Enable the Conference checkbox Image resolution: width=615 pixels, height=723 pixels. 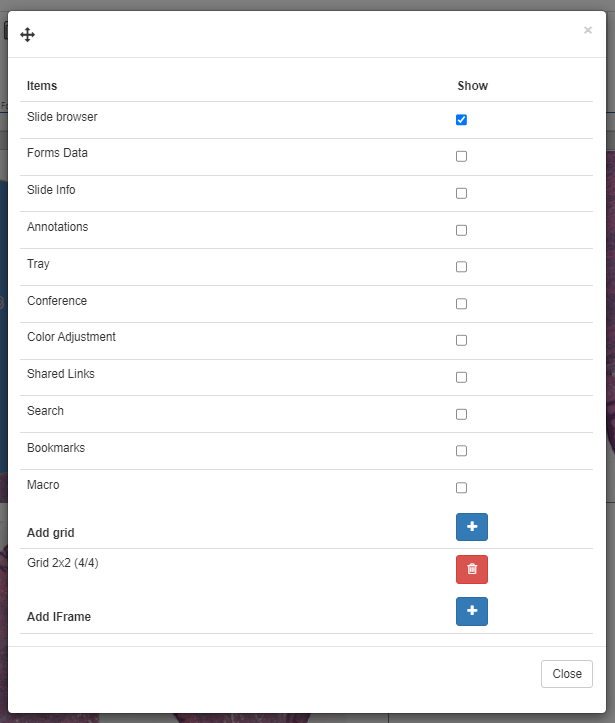pyautogui.click(x=461, y=304)
